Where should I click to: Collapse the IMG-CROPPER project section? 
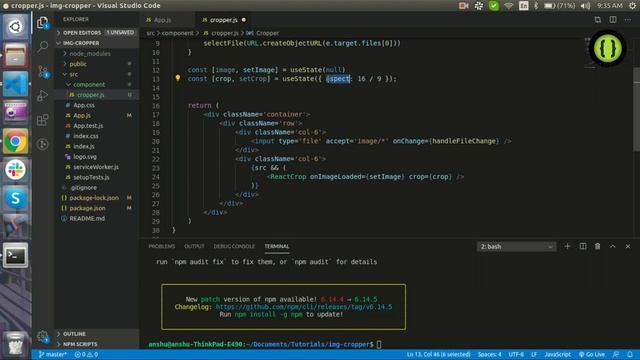click(97, 43)
